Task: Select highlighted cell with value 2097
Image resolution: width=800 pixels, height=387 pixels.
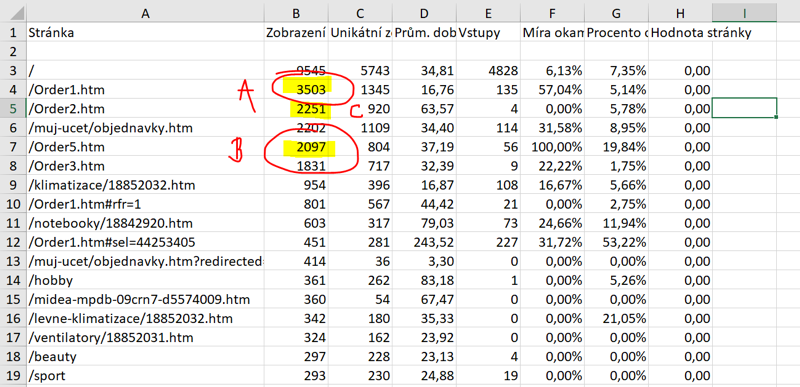Action: (296, 147)
